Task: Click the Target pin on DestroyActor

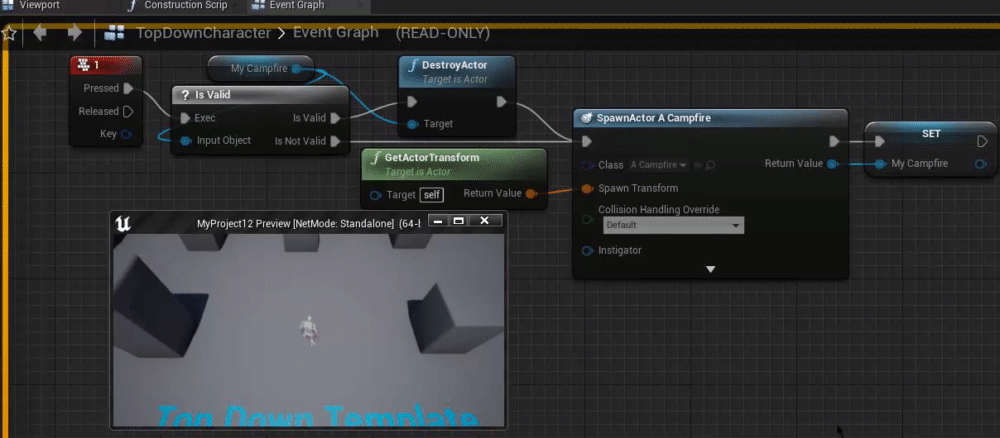Action: point(413,124)
